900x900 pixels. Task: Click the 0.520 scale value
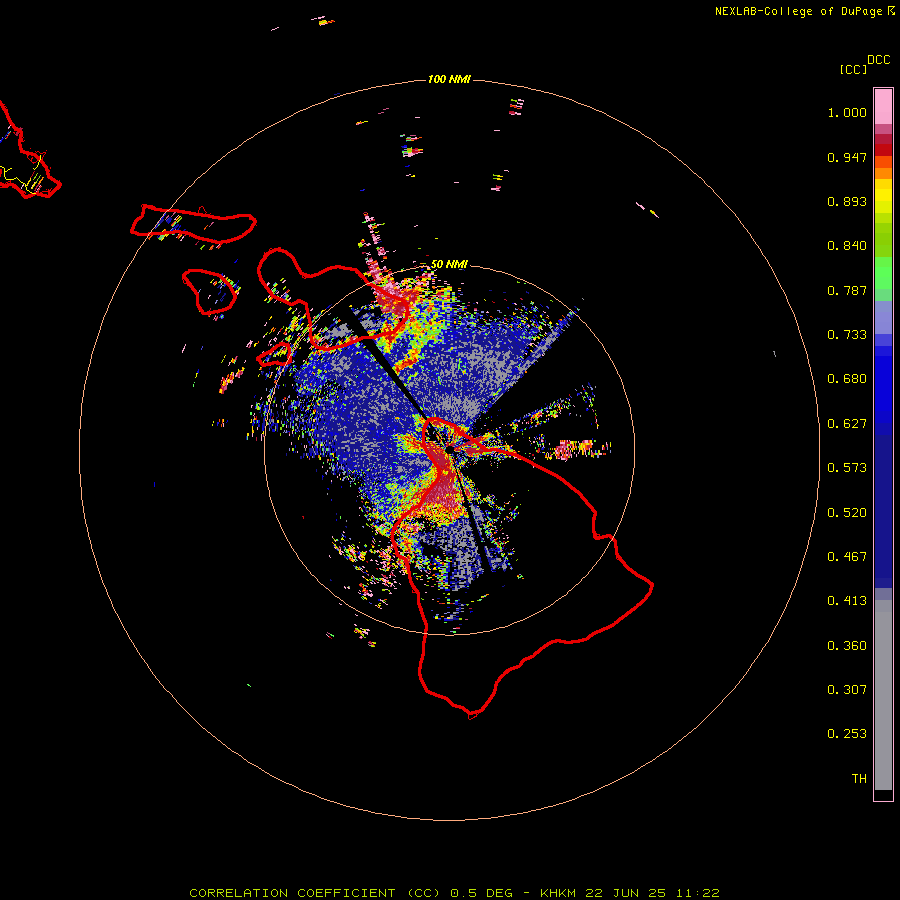[847, 513]
